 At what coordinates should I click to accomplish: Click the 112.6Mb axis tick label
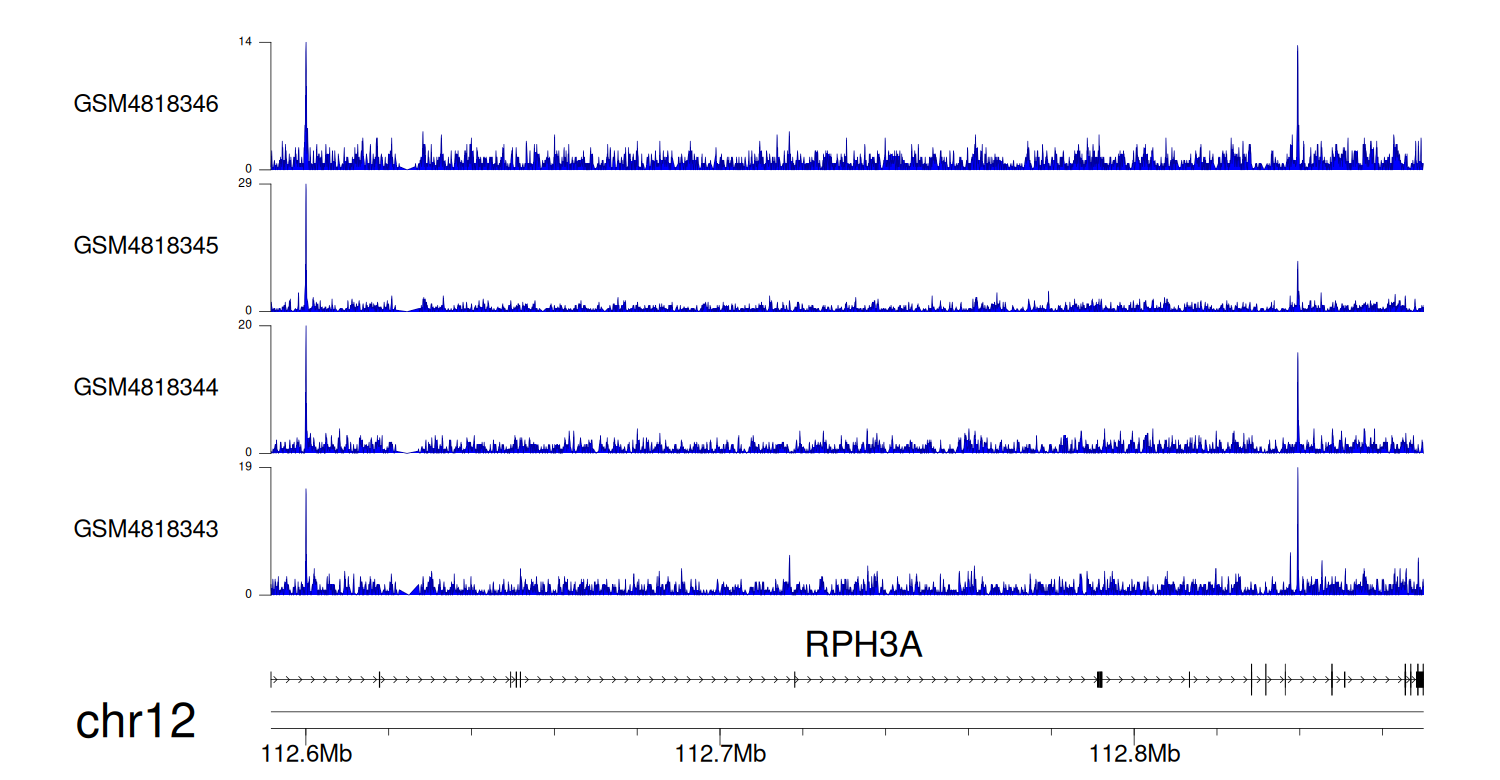click(306, 752)
